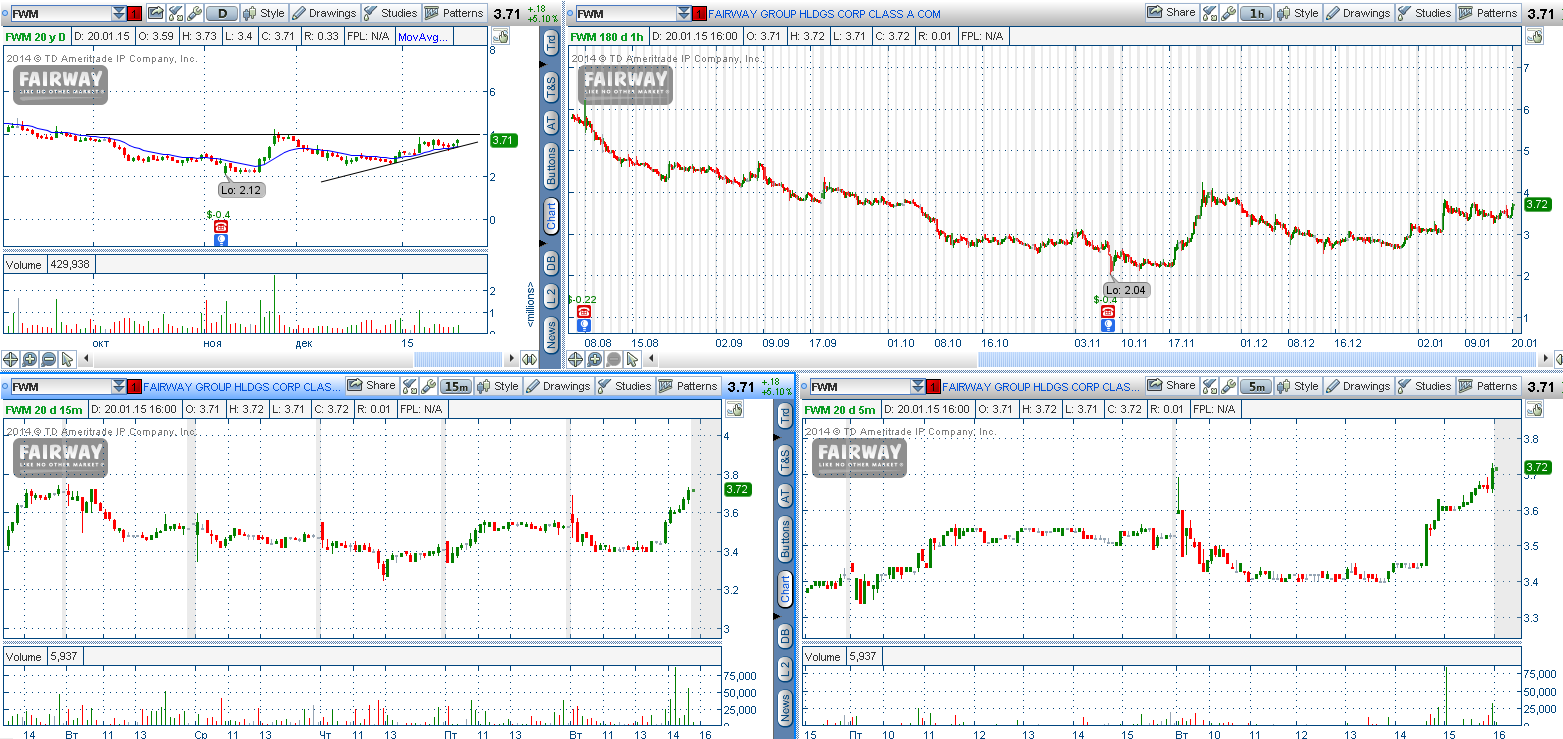This screenshot has height=739, width=1563.
Task: Open Buttons tab in upper sidebar
Action: pos(551,167)
